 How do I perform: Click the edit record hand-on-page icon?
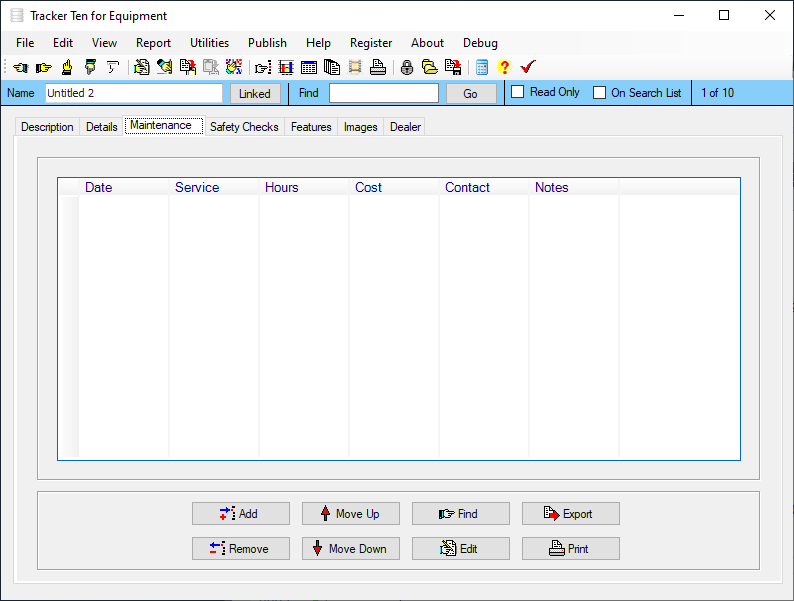pos(141,67)
